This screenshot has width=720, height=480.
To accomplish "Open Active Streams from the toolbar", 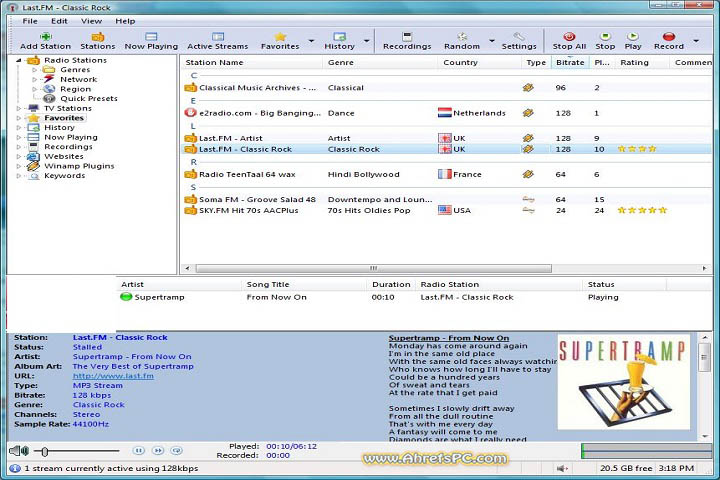I will click(x=218, y=40).
